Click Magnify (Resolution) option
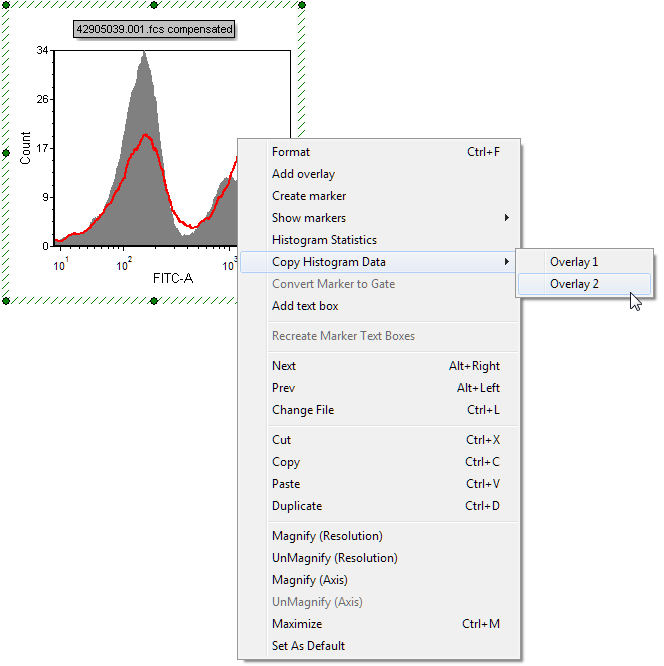 327,536
